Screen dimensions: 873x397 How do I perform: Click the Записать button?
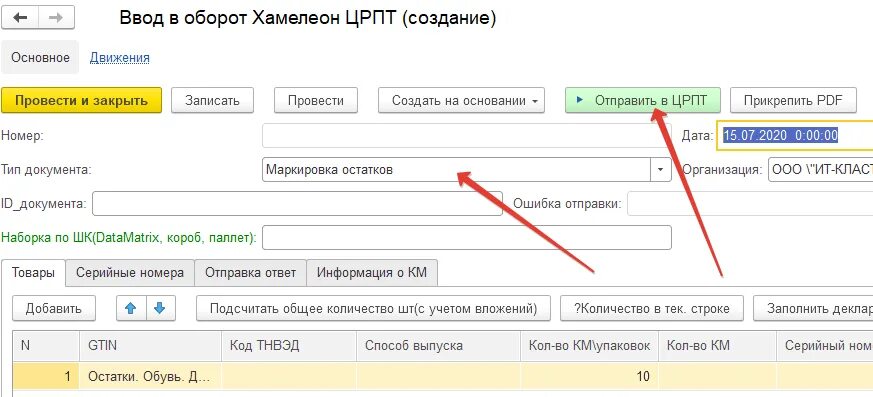tap(212, 100)
